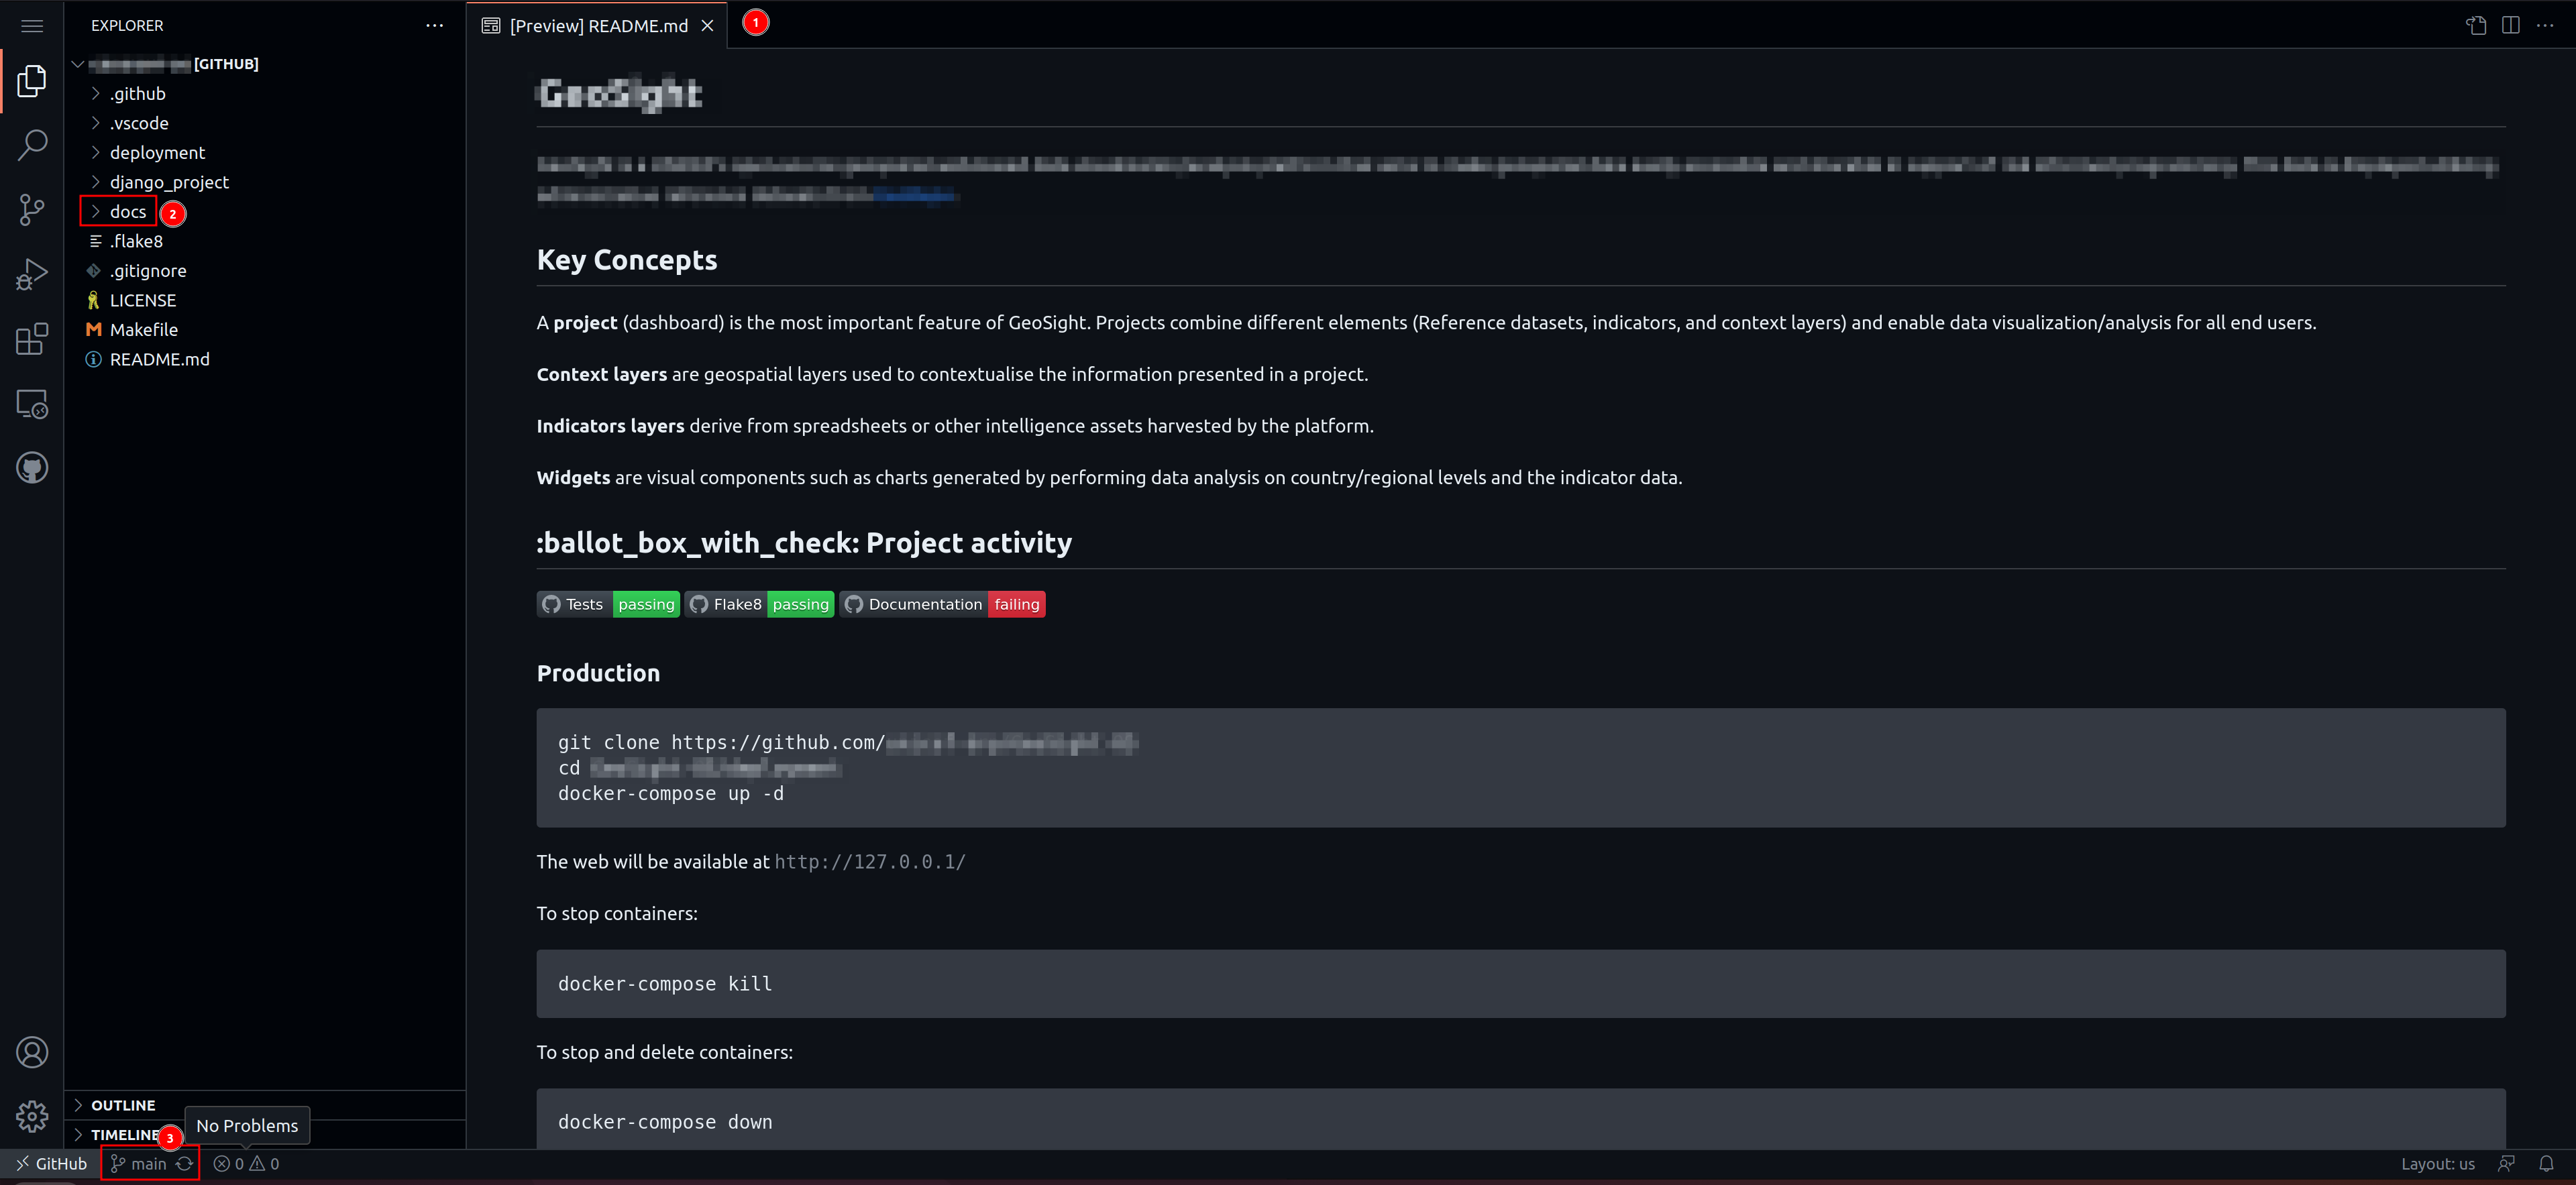Click the git clone code block
2576x1185 pixels.
(x=1520, y=768)
